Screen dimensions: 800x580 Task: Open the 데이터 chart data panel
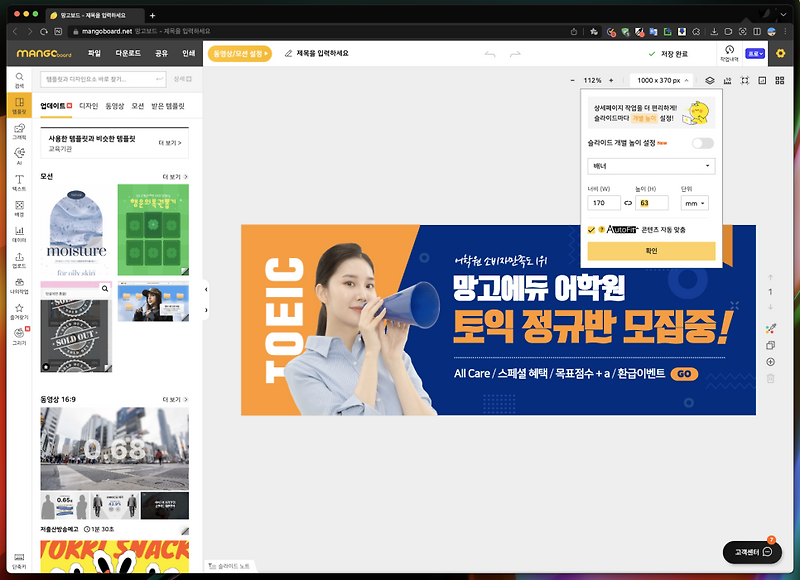tap(19, 234)
